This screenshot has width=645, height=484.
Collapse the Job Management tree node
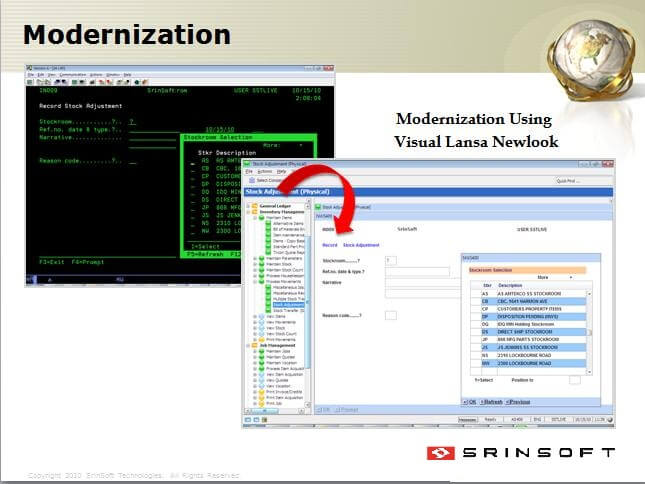point(248,345)
